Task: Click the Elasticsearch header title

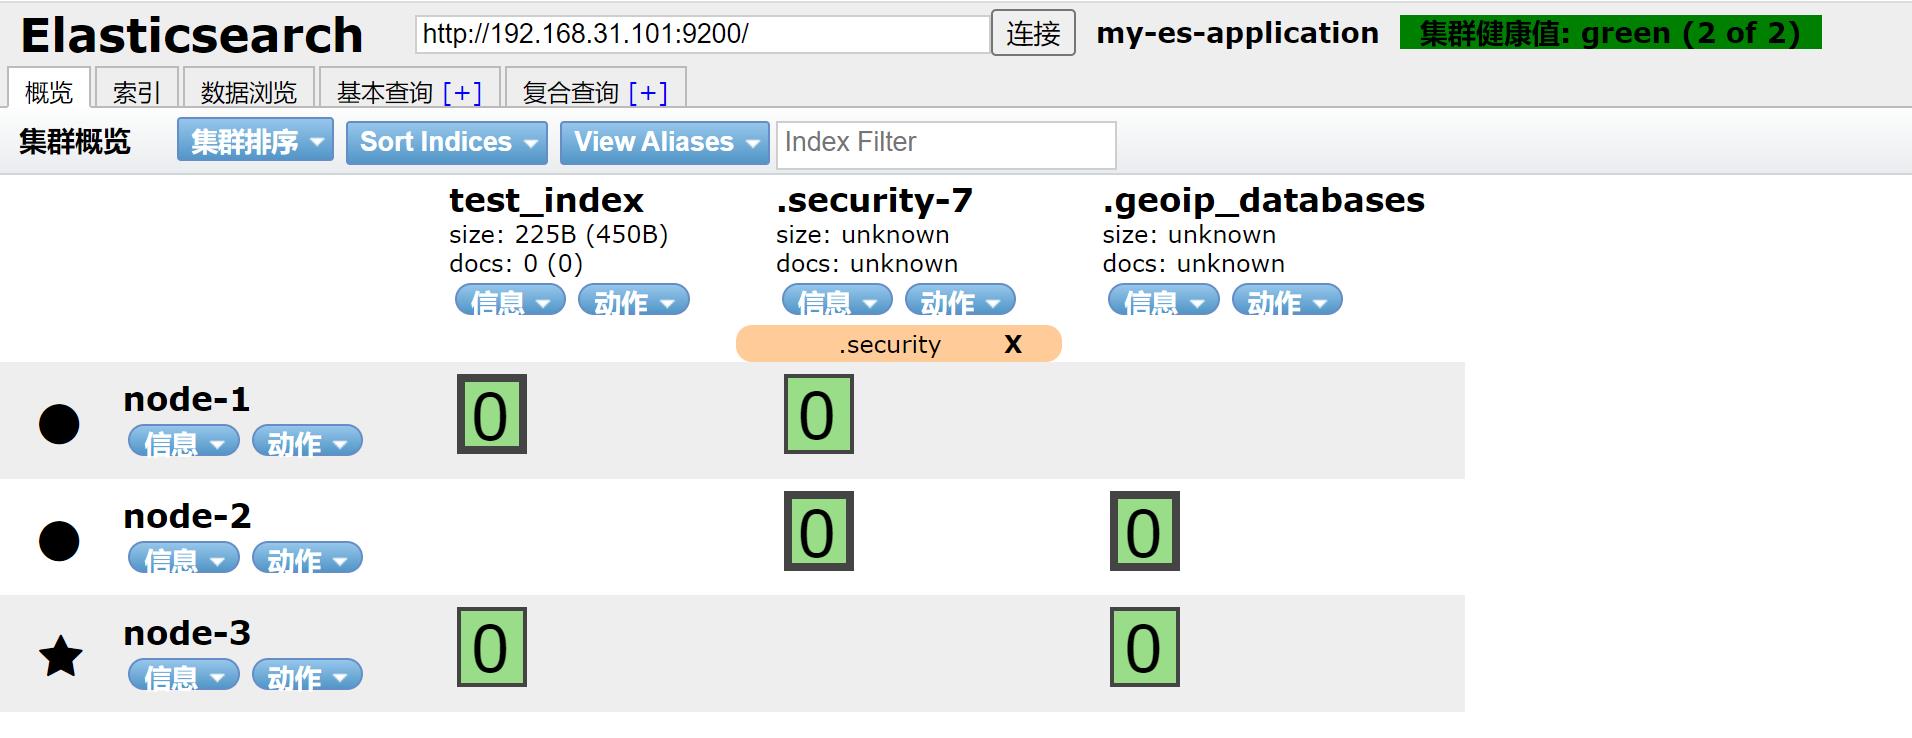Action: coord(192,35)
